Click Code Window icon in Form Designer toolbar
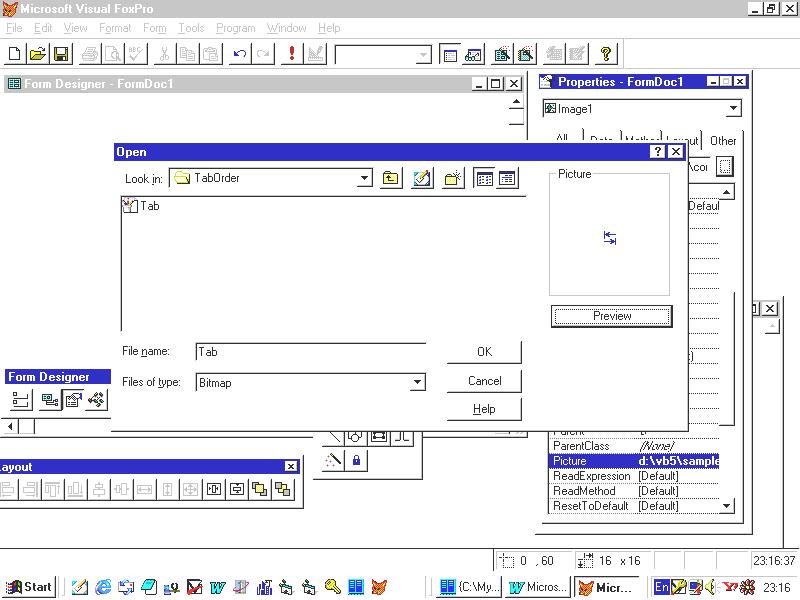Viewport: 800px width, 600px height. pyautogui.click(x=96, y=399)
